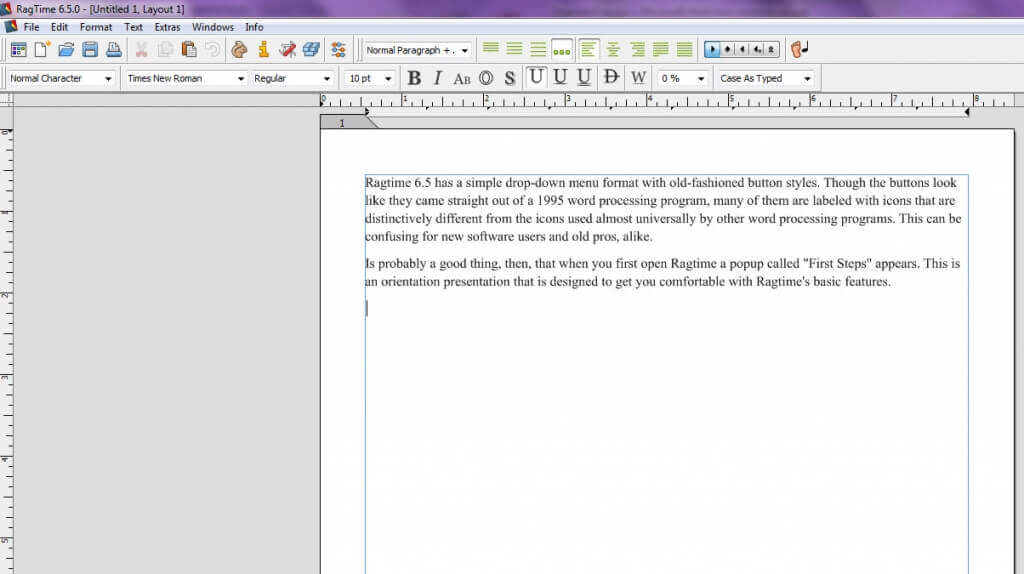Apply full forced justification

[684, 50]
